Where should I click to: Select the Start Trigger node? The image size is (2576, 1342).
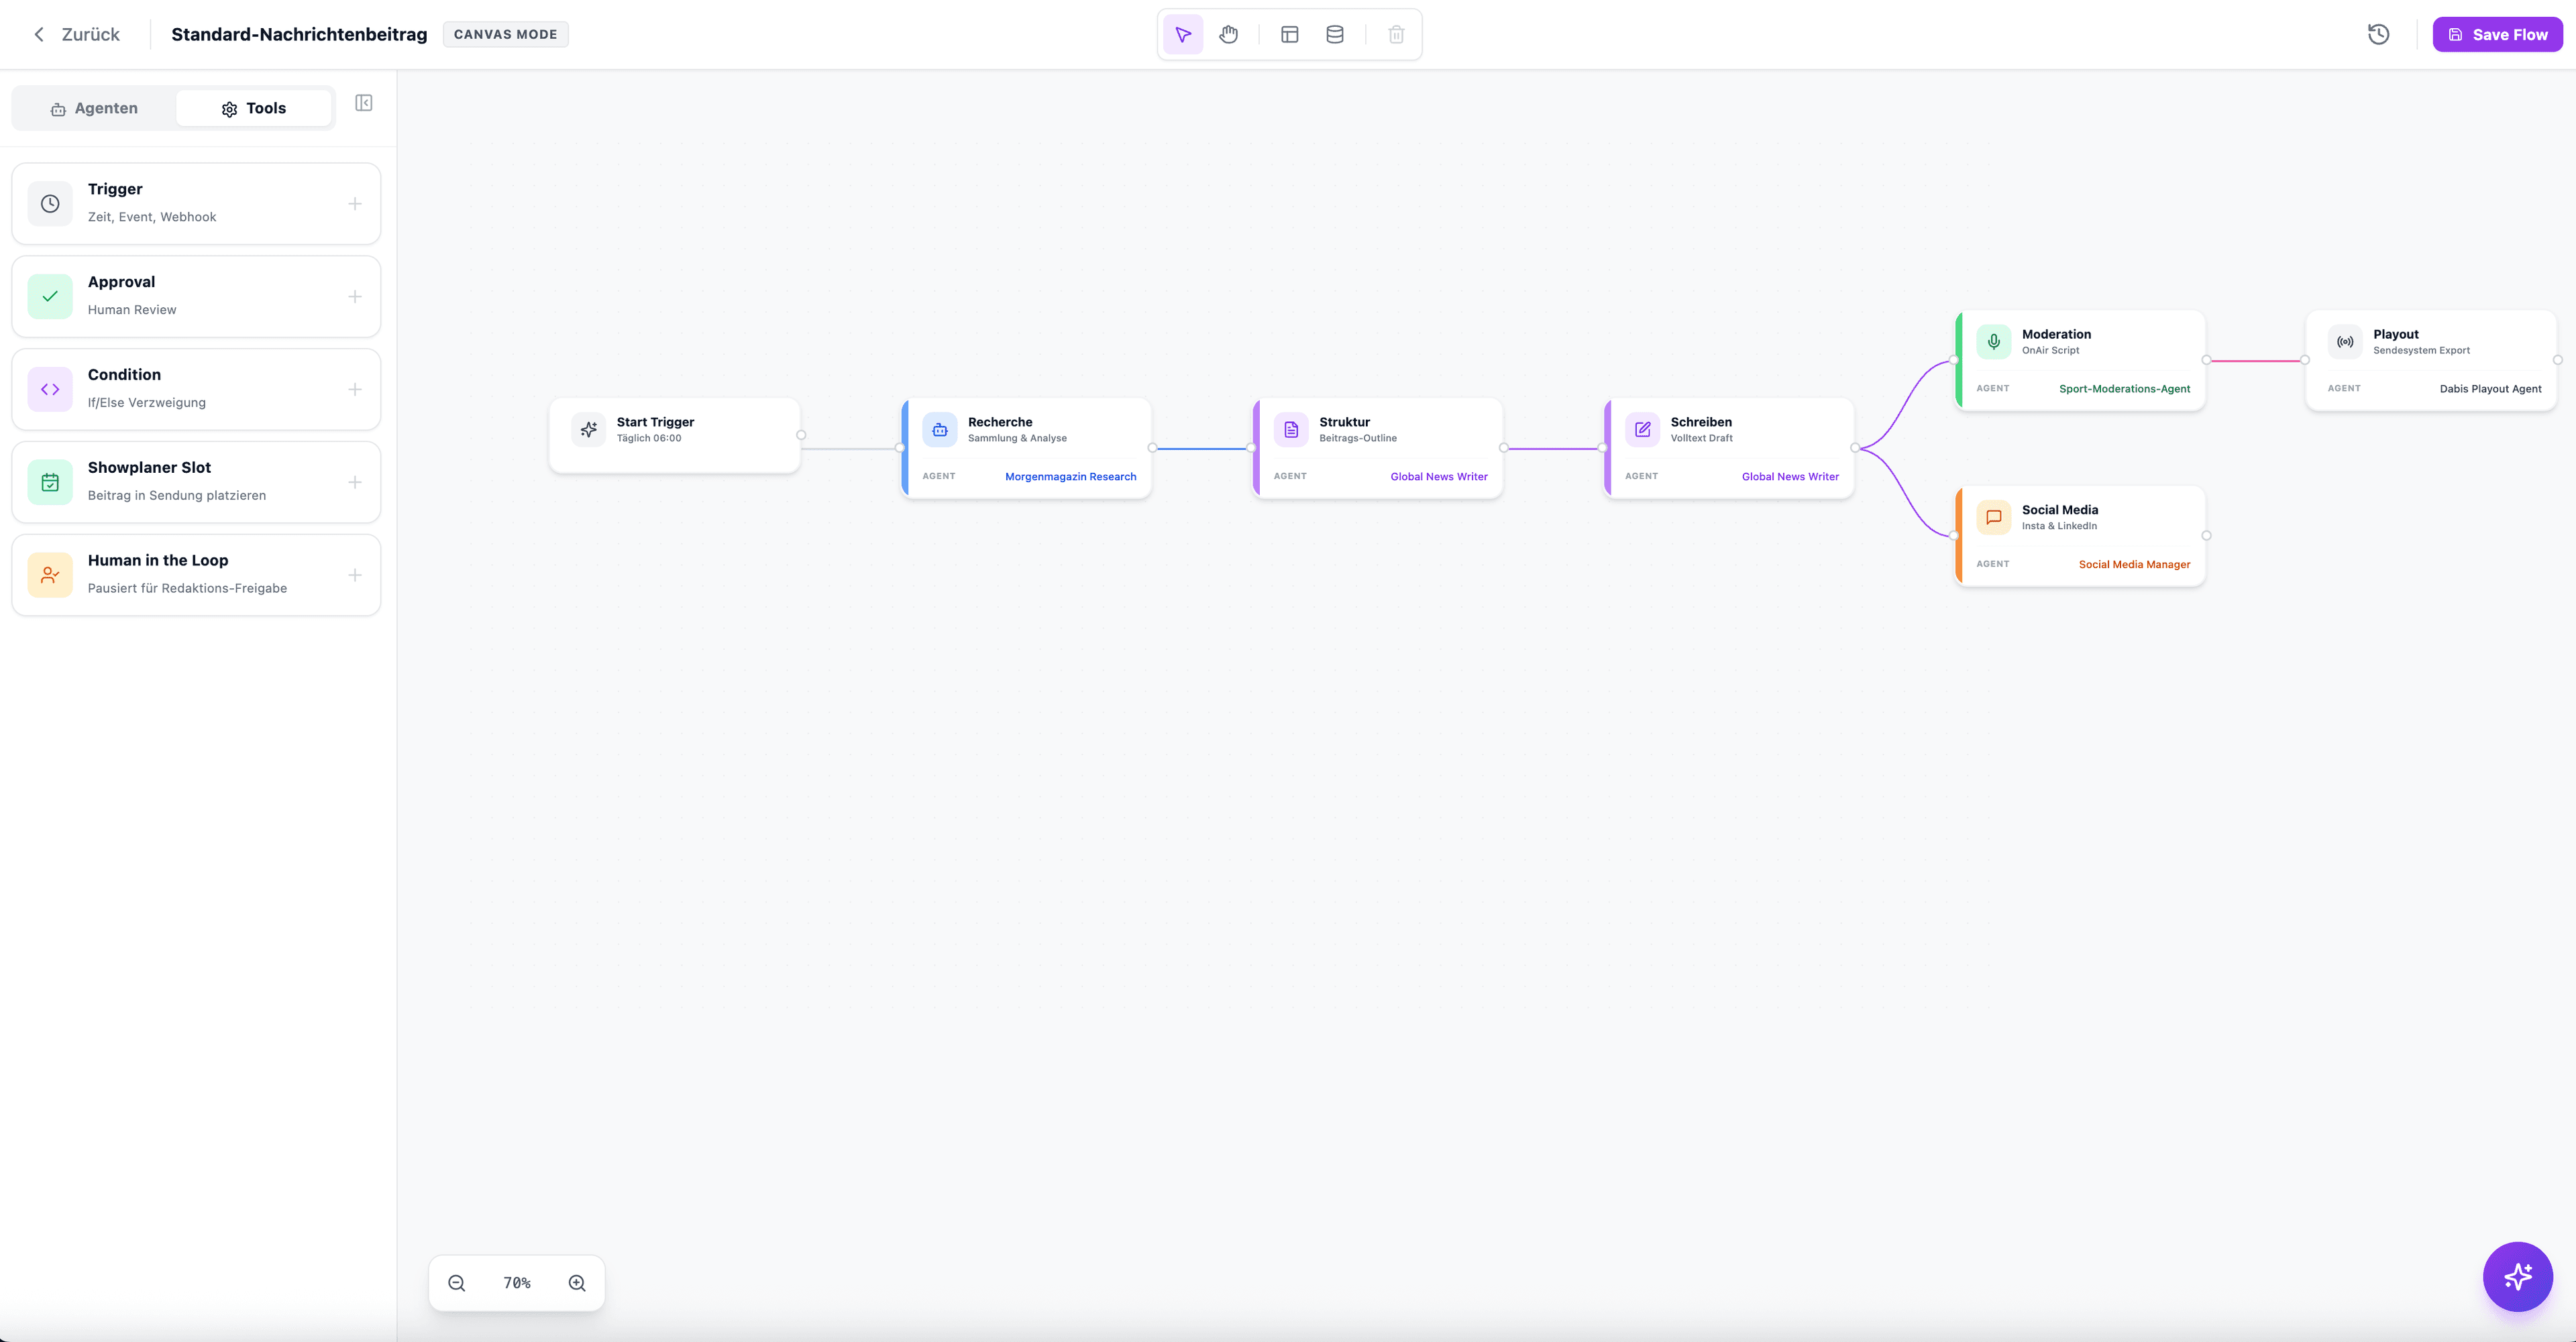click(675, 435)
